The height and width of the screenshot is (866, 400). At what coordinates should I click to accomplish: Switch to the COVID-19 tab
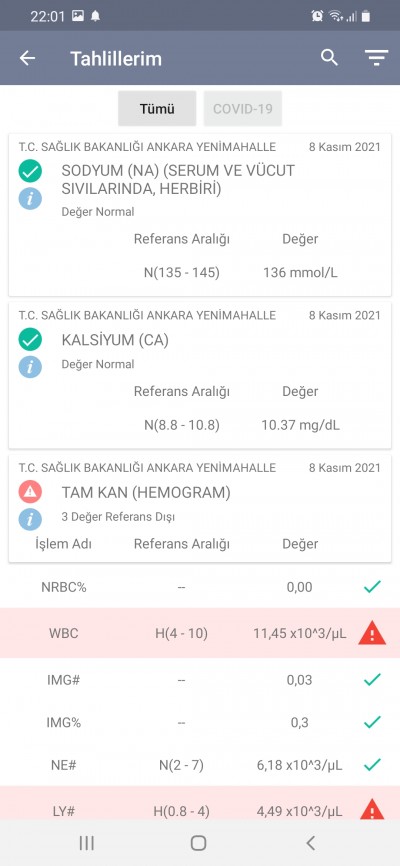(243, 109)
